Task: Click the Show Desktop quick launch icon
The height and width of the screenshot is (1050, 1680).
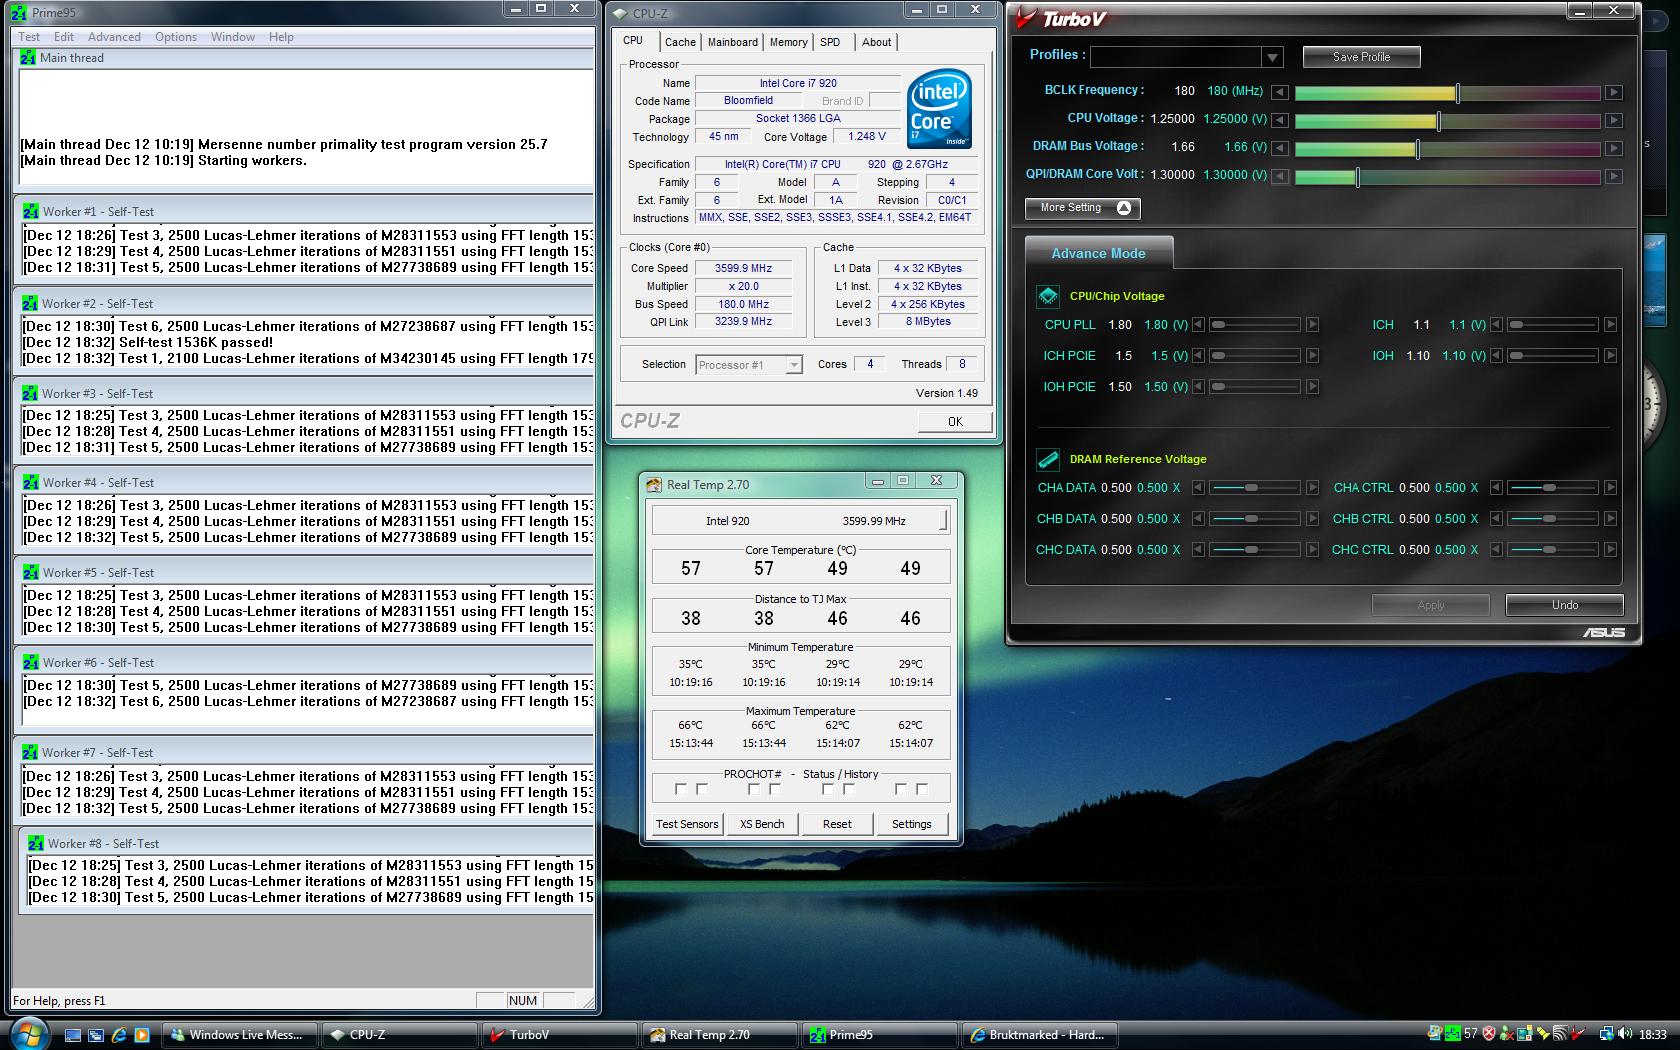Action: (73, 1035)
